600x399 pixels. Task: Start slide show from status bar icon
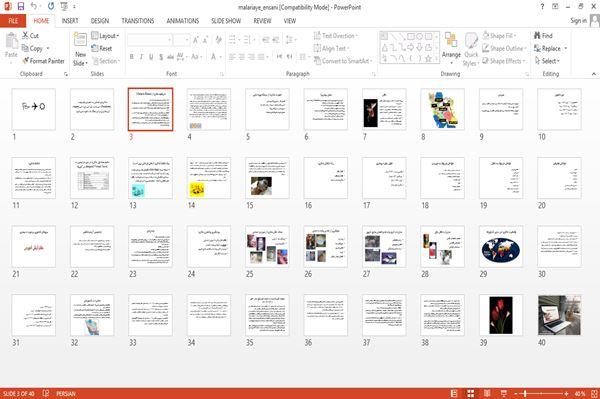pos(504,393)
